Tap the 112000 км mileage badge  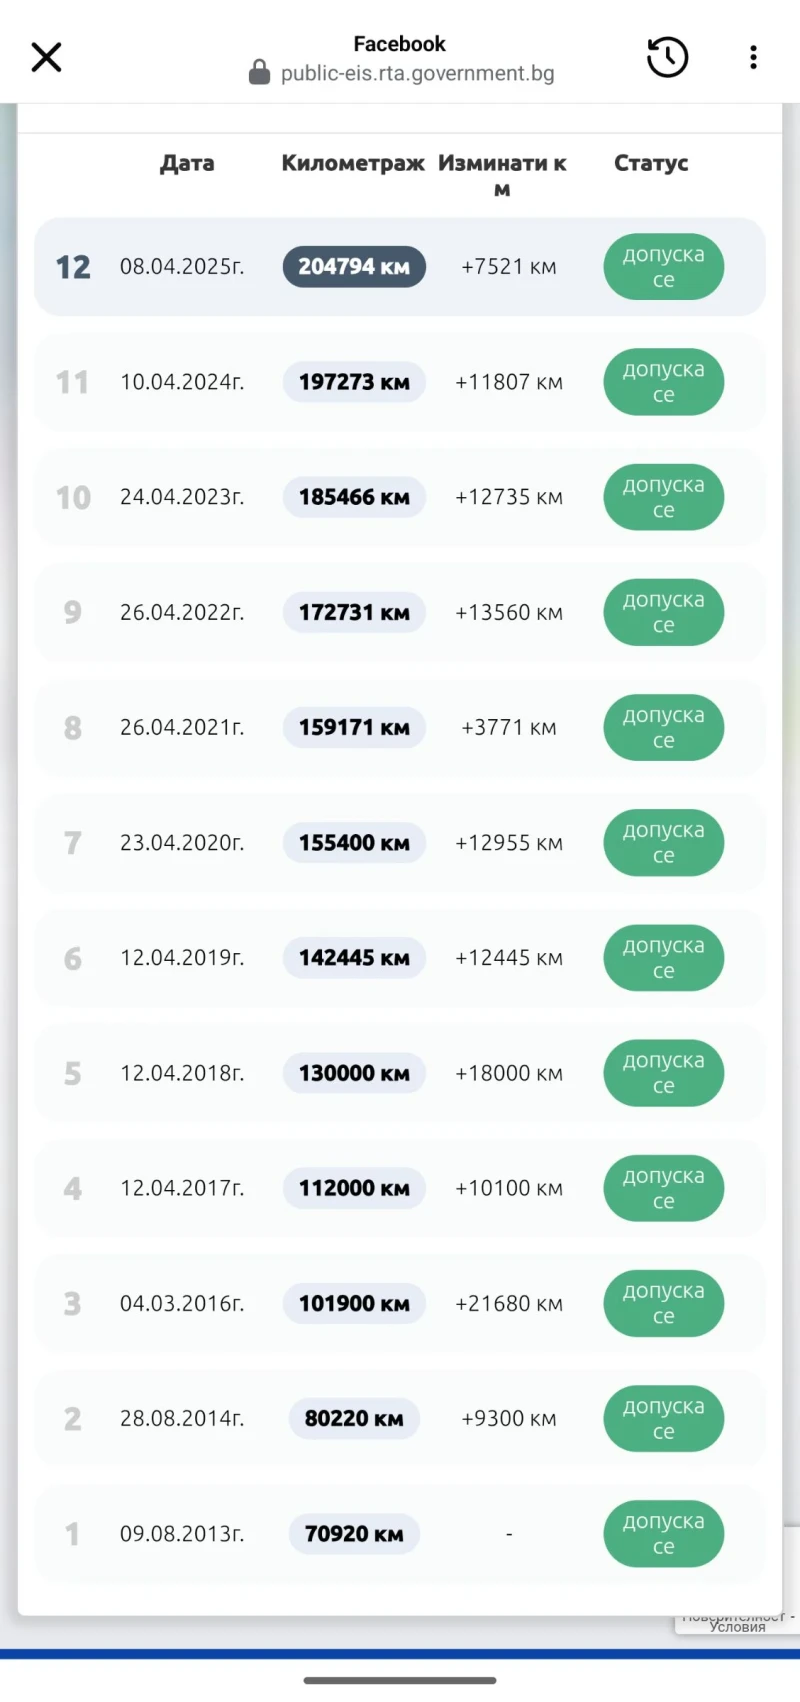[x=354, y=1188]
